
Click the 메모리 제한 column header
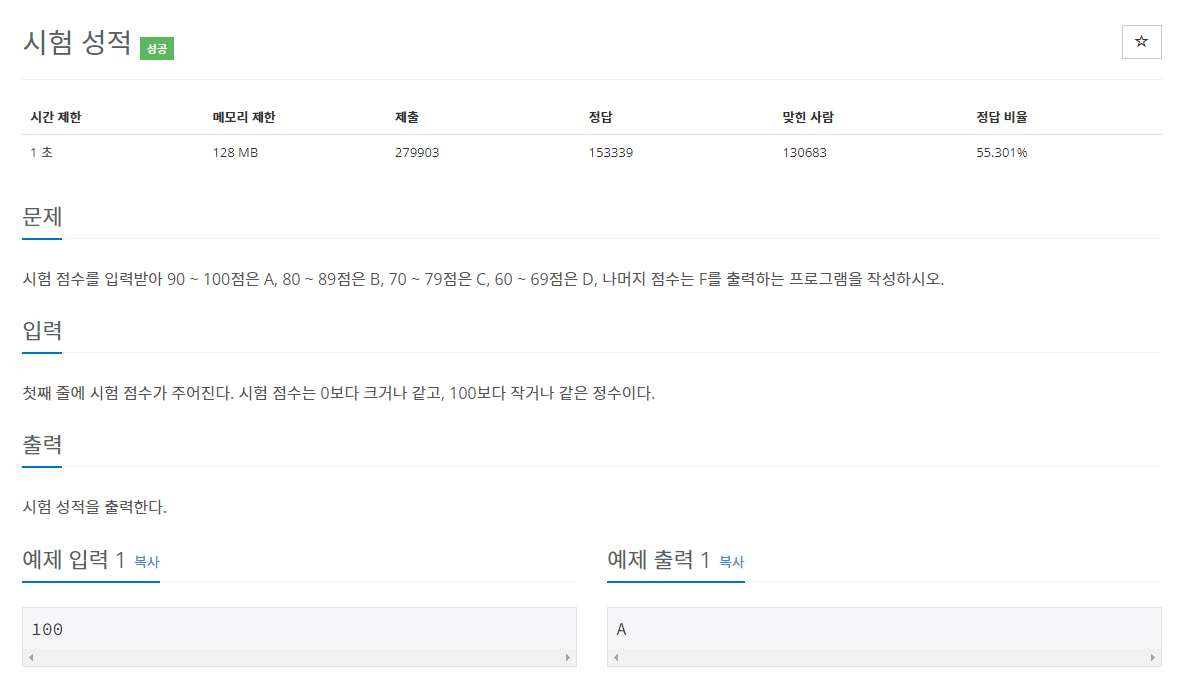[244, 117]
